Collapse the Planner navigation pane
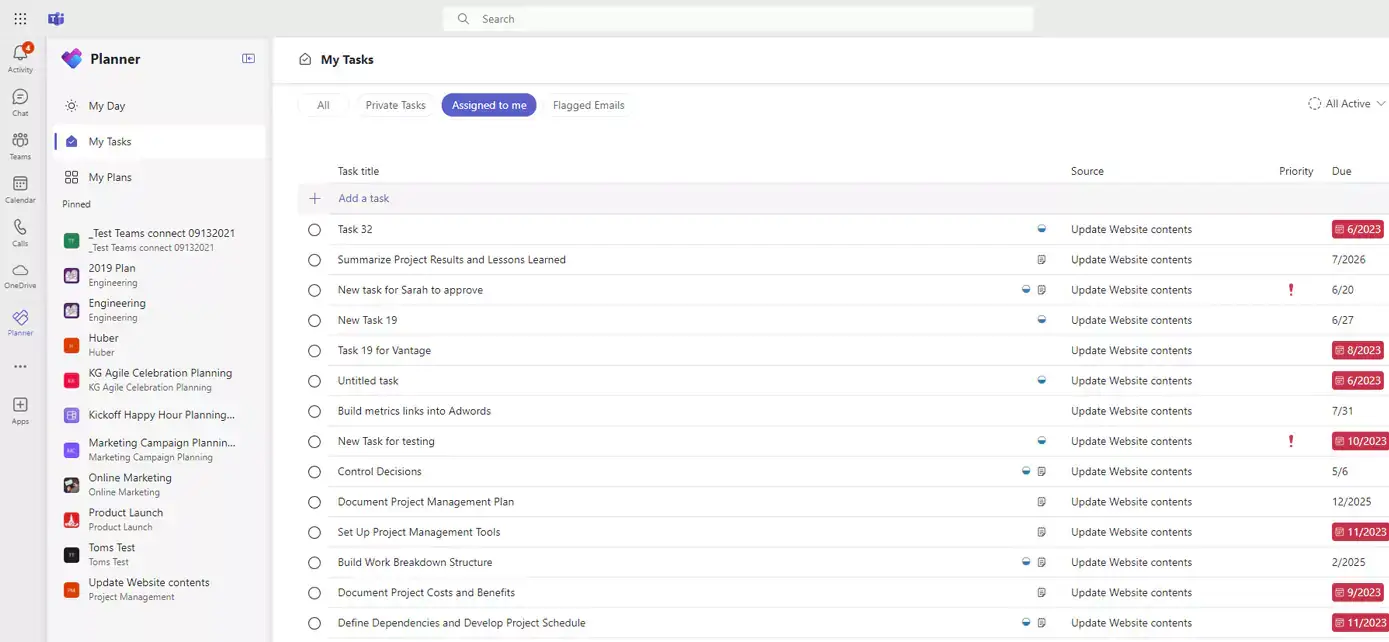 pyautogui.click(x=247, y=58)
